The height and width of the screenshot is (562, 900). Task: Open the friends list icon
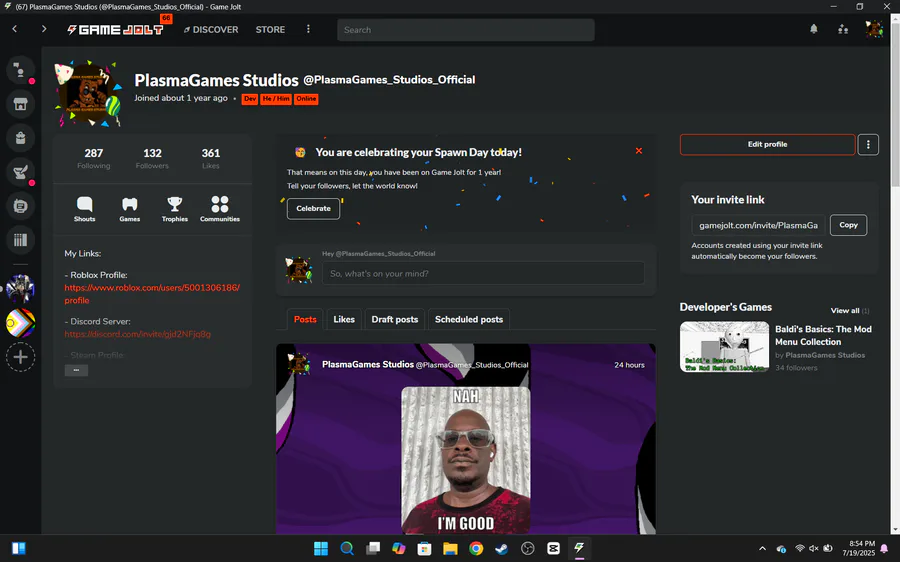843,29
